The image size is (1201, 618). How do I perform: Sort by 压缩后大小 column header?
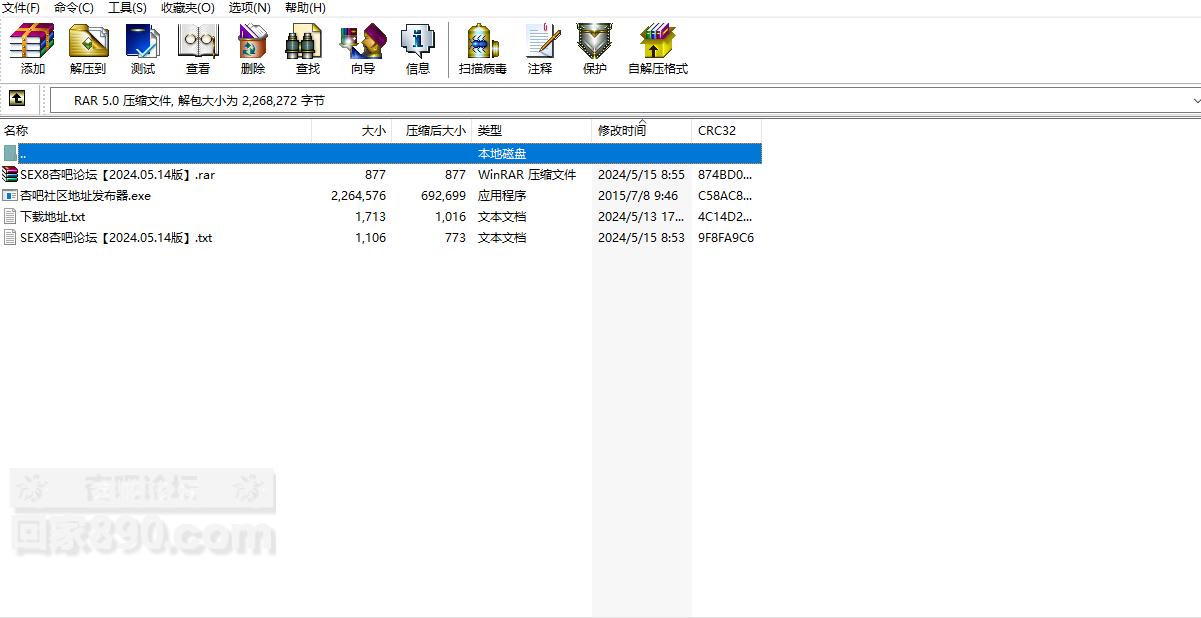432,130
